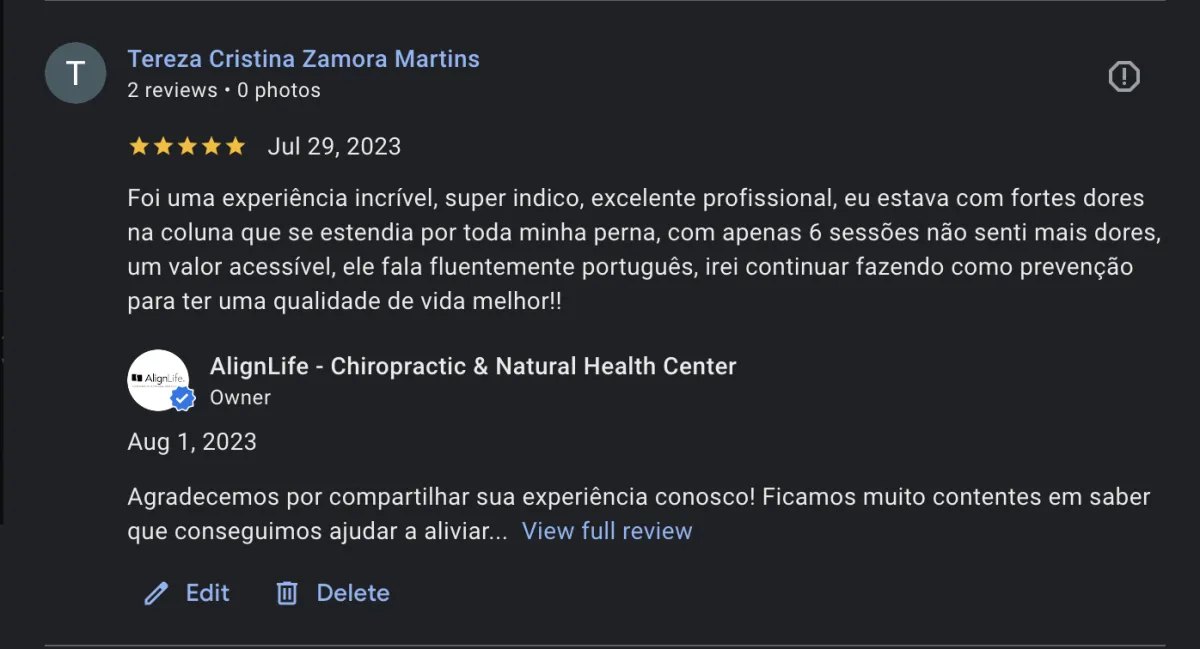
Task: Click the Aug 1, 2023 reply date
Action: point(192,442)
